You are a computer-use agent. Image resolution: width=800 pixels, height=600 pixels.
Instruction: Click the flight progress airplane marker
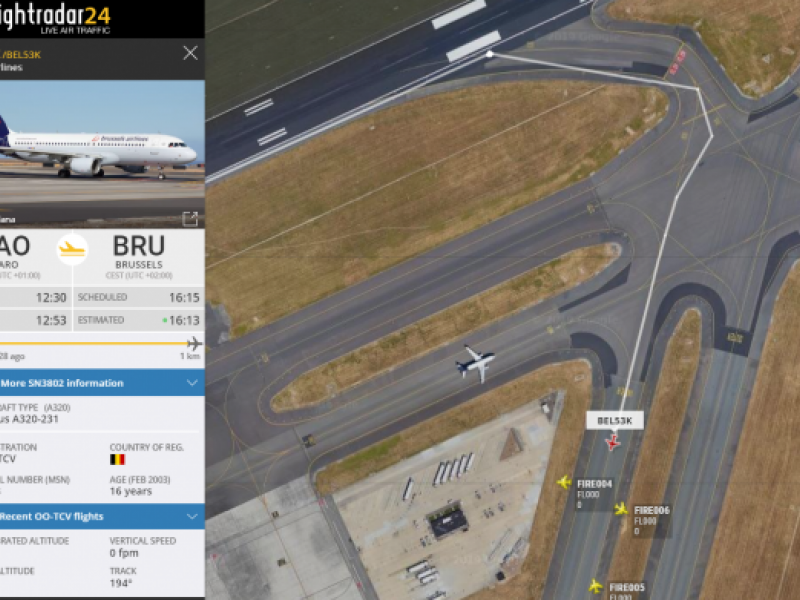tap(194, 343)
